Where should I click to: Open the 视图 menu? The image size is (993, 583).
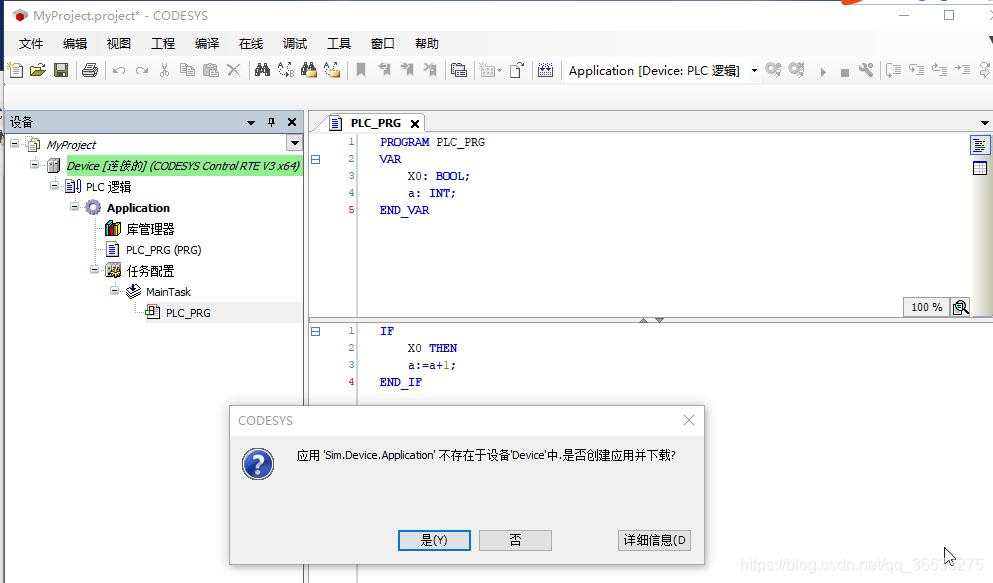(x=118, y=43)
